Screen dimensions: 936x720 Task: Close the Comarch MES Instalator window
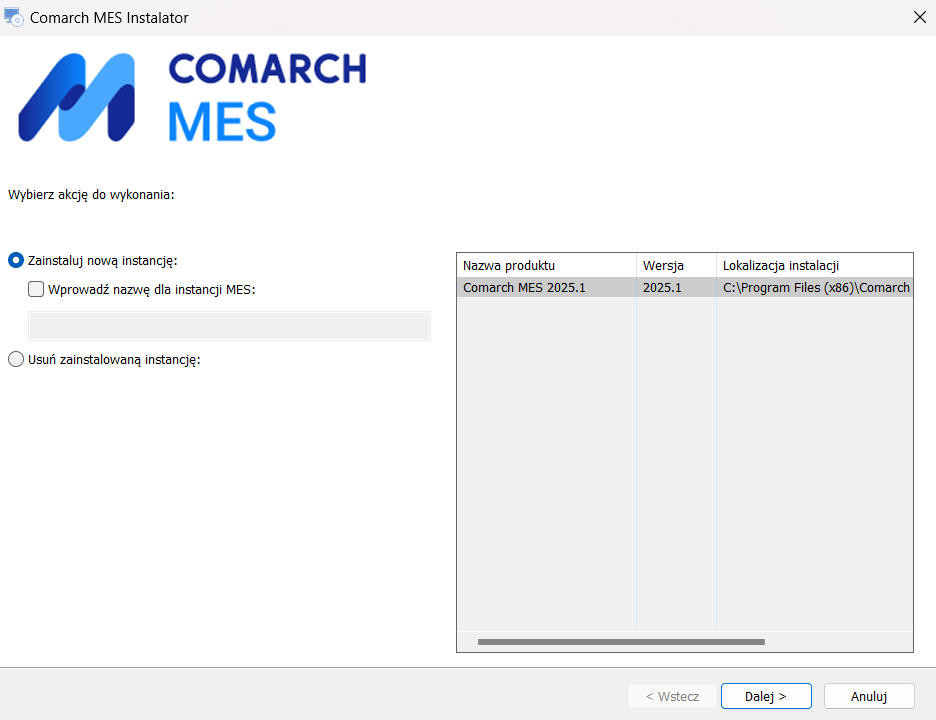coord(919,17)
